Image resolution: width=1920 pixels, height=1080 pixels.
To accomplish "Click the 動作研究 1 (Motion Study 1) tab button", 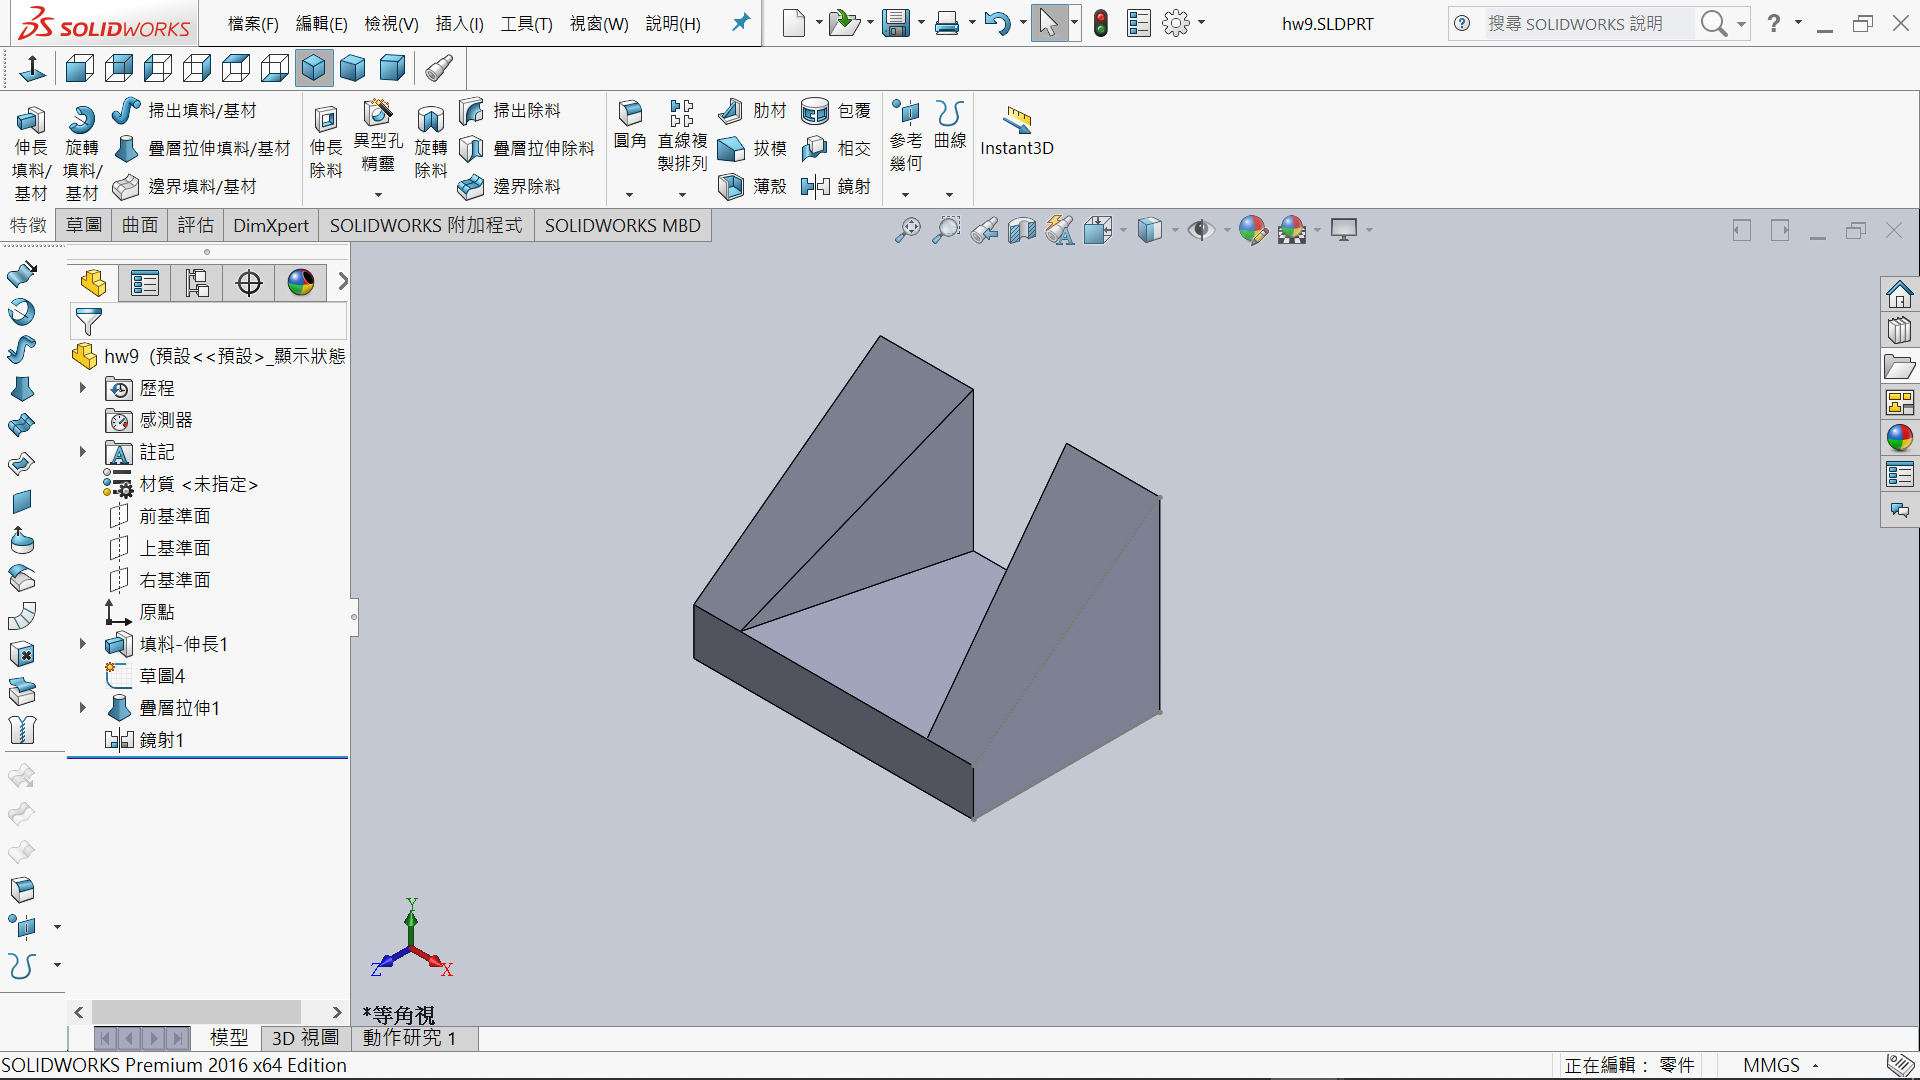I will click(x=409, y=1038).
